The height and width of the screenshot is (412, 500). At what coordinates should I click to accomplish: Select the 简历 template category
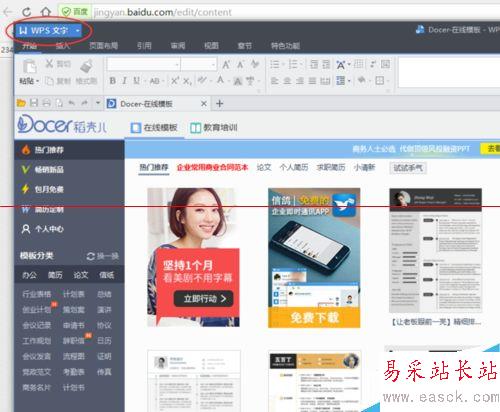pyautogui.click(x=55, y=275)
